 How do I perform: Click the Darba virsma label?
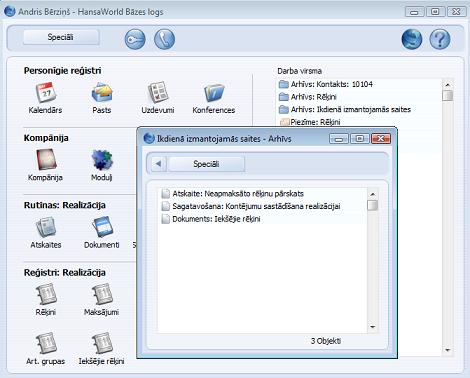299,71
